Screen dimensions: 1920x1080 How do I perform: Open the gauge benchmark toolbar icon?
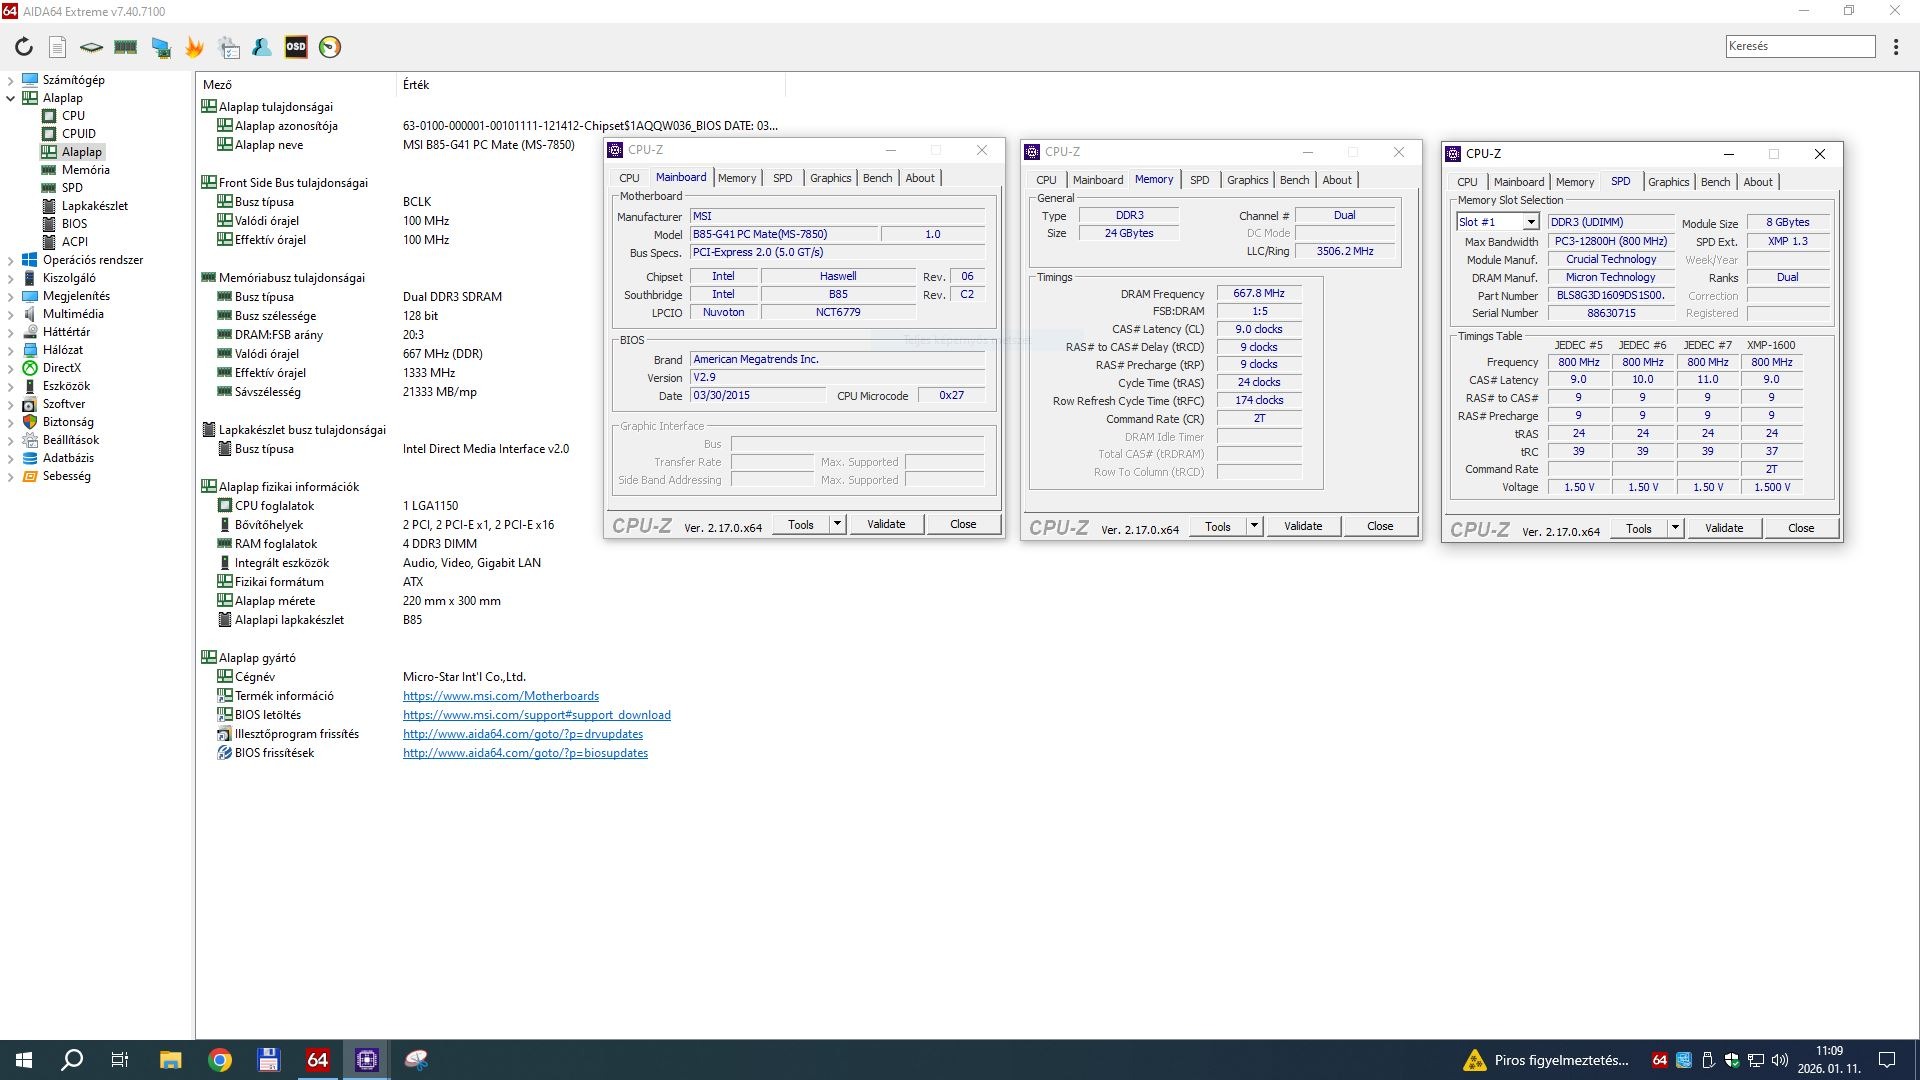coord(330,47)
